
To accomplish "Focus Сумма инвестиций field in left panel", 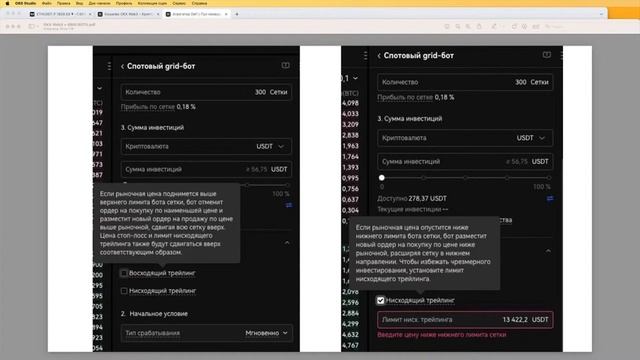I will (x=206, y=169).
